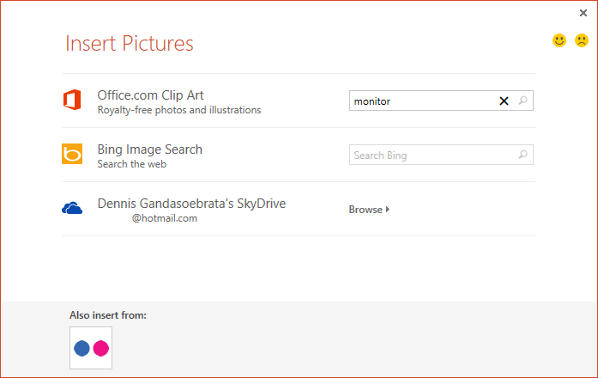Click the blue SkyDrive cloud icon
The height and width of the screenshot is (378, 598).
click(72, 208)
